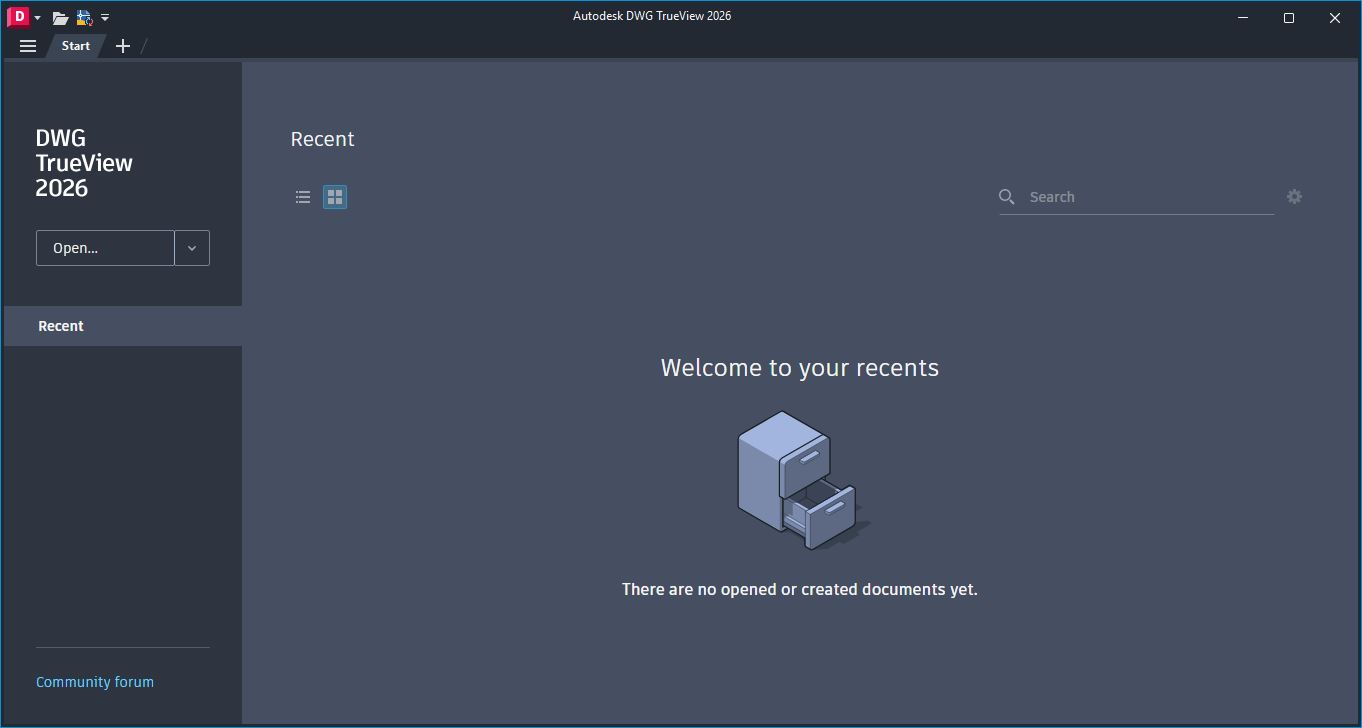Click the 'Autodesk DWG TrueView 2026' window title

[x=652, y=16]
